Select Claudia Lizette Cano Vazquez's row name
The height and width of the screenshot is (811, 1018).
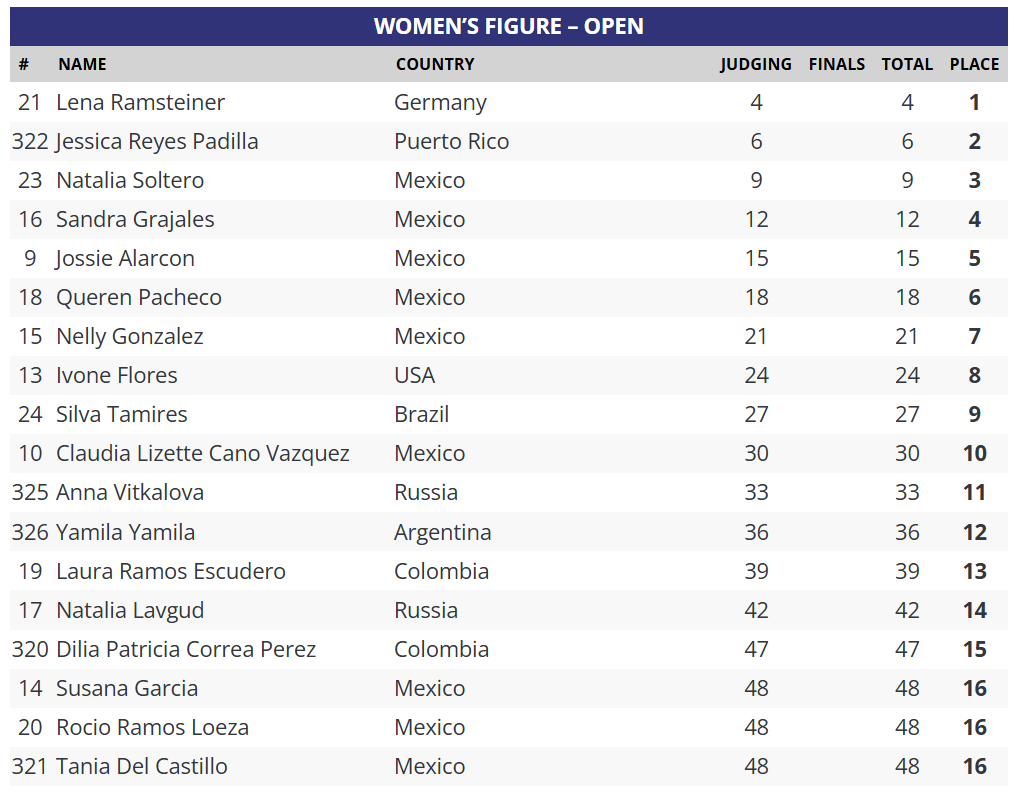pos(203,453)
